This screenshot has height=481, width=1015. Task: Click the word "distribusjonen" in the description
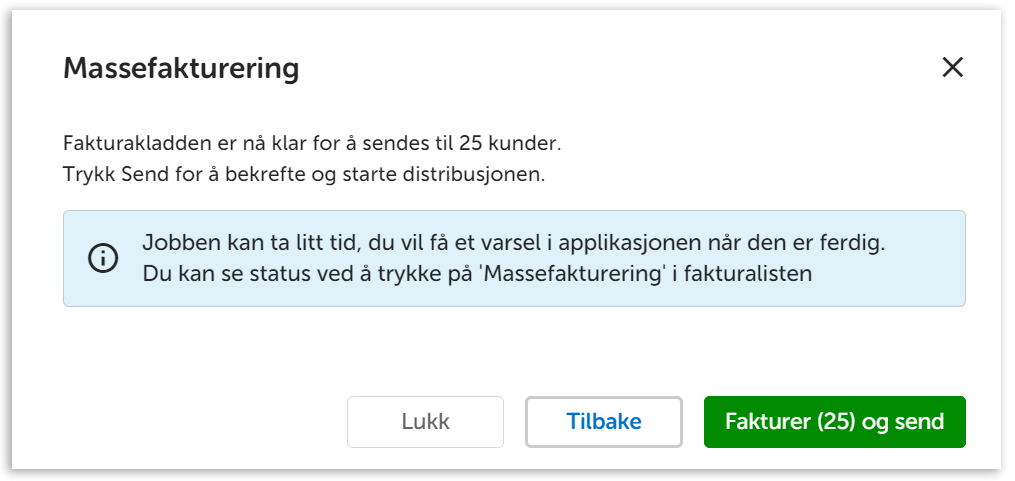[x=477, y=173]
